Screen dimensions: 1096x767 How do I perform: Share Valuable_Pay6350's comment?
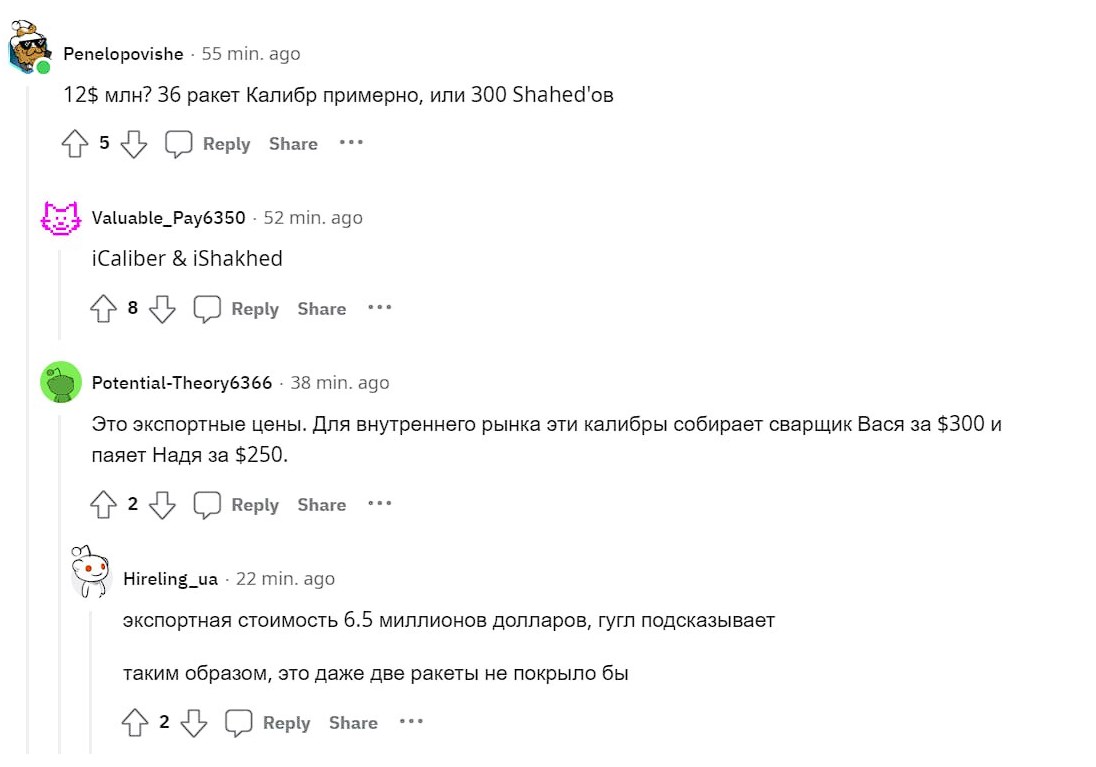321,309
